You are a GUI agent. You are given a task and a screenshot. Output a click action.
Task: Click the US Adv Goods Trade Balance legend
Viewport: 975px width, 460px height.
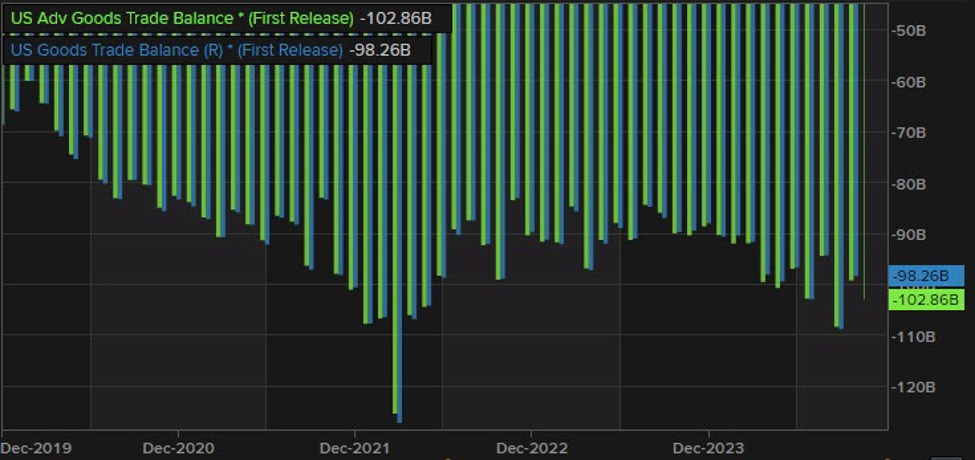pyautogui.click(x=180, y=19)
